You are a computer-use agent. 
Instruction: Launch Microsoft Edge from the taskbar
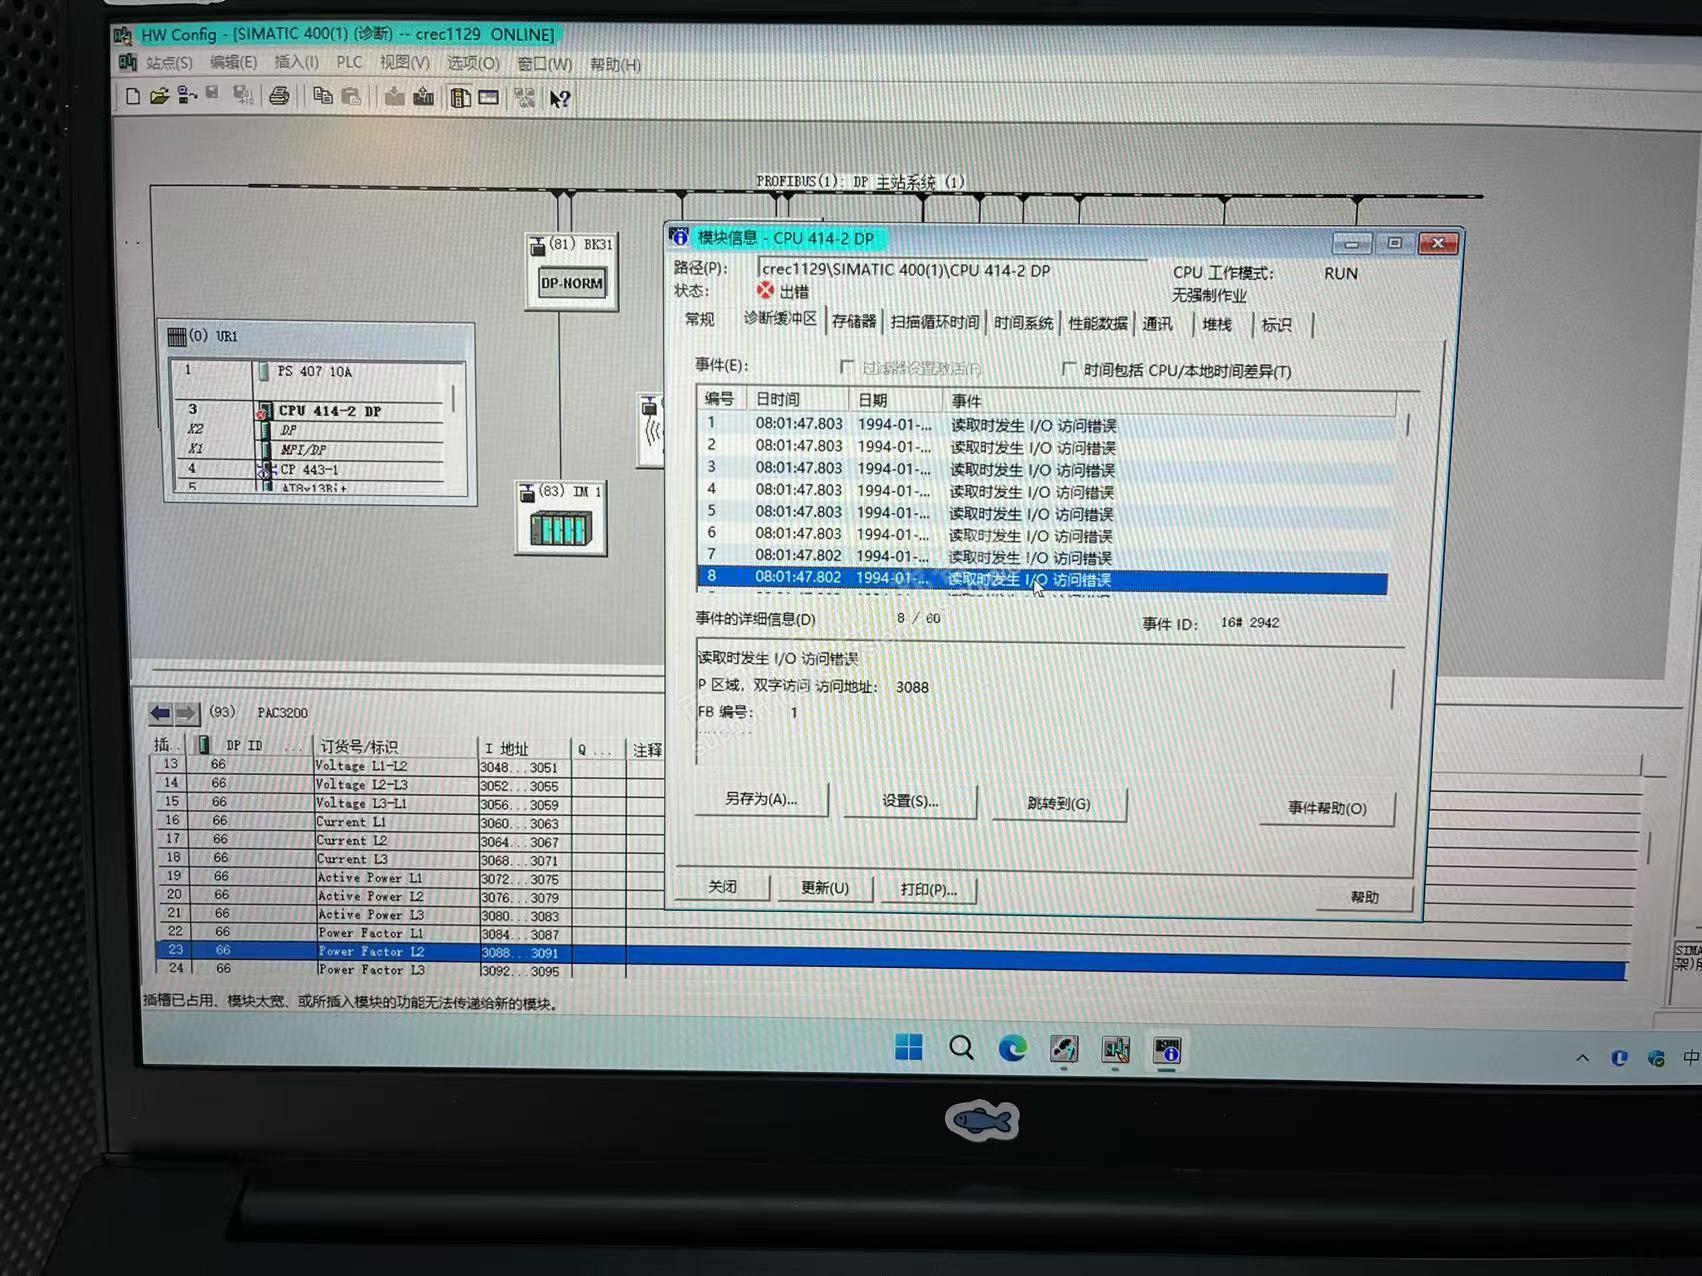1013,1048
